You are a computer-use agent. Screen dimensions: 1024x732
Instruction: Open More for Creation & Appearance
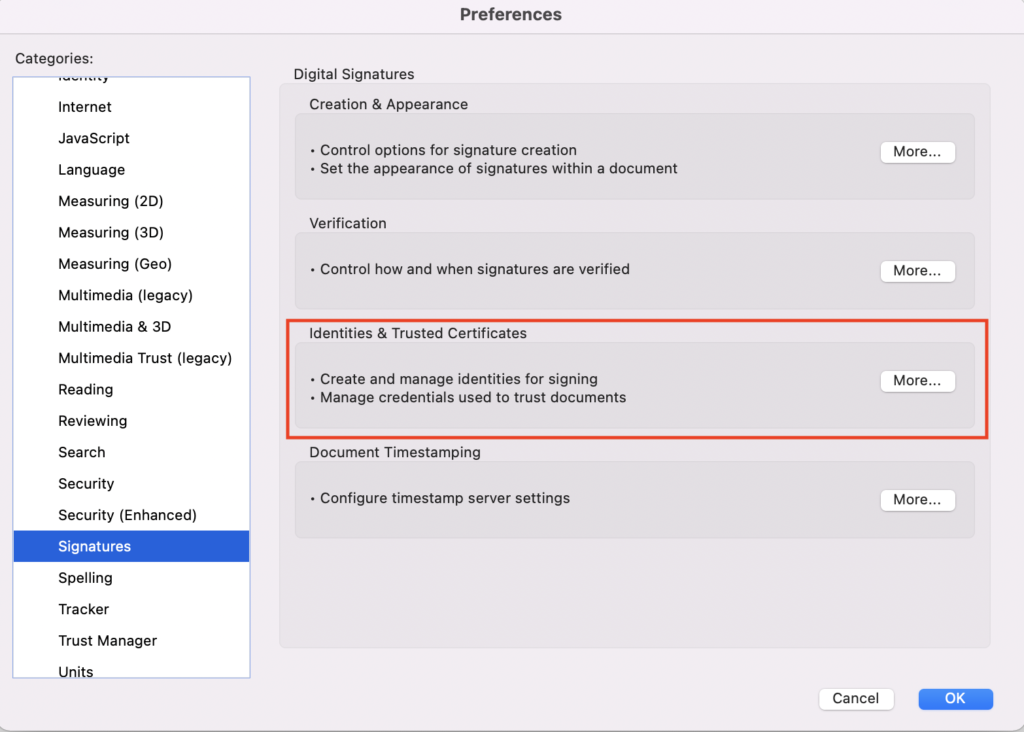(x=917, y=152)
